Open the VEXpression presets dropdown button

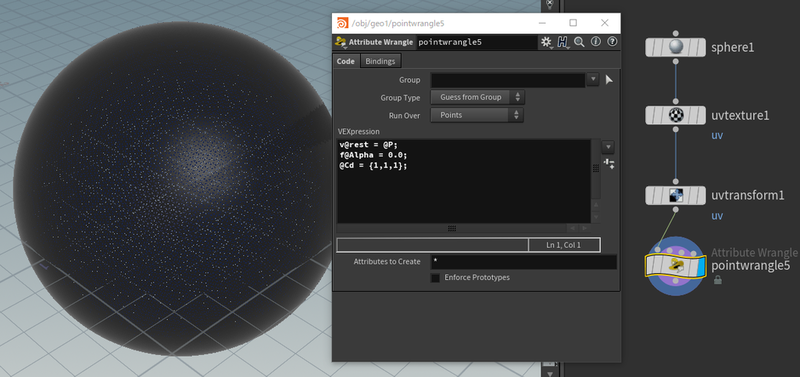(x=608, y=147)
